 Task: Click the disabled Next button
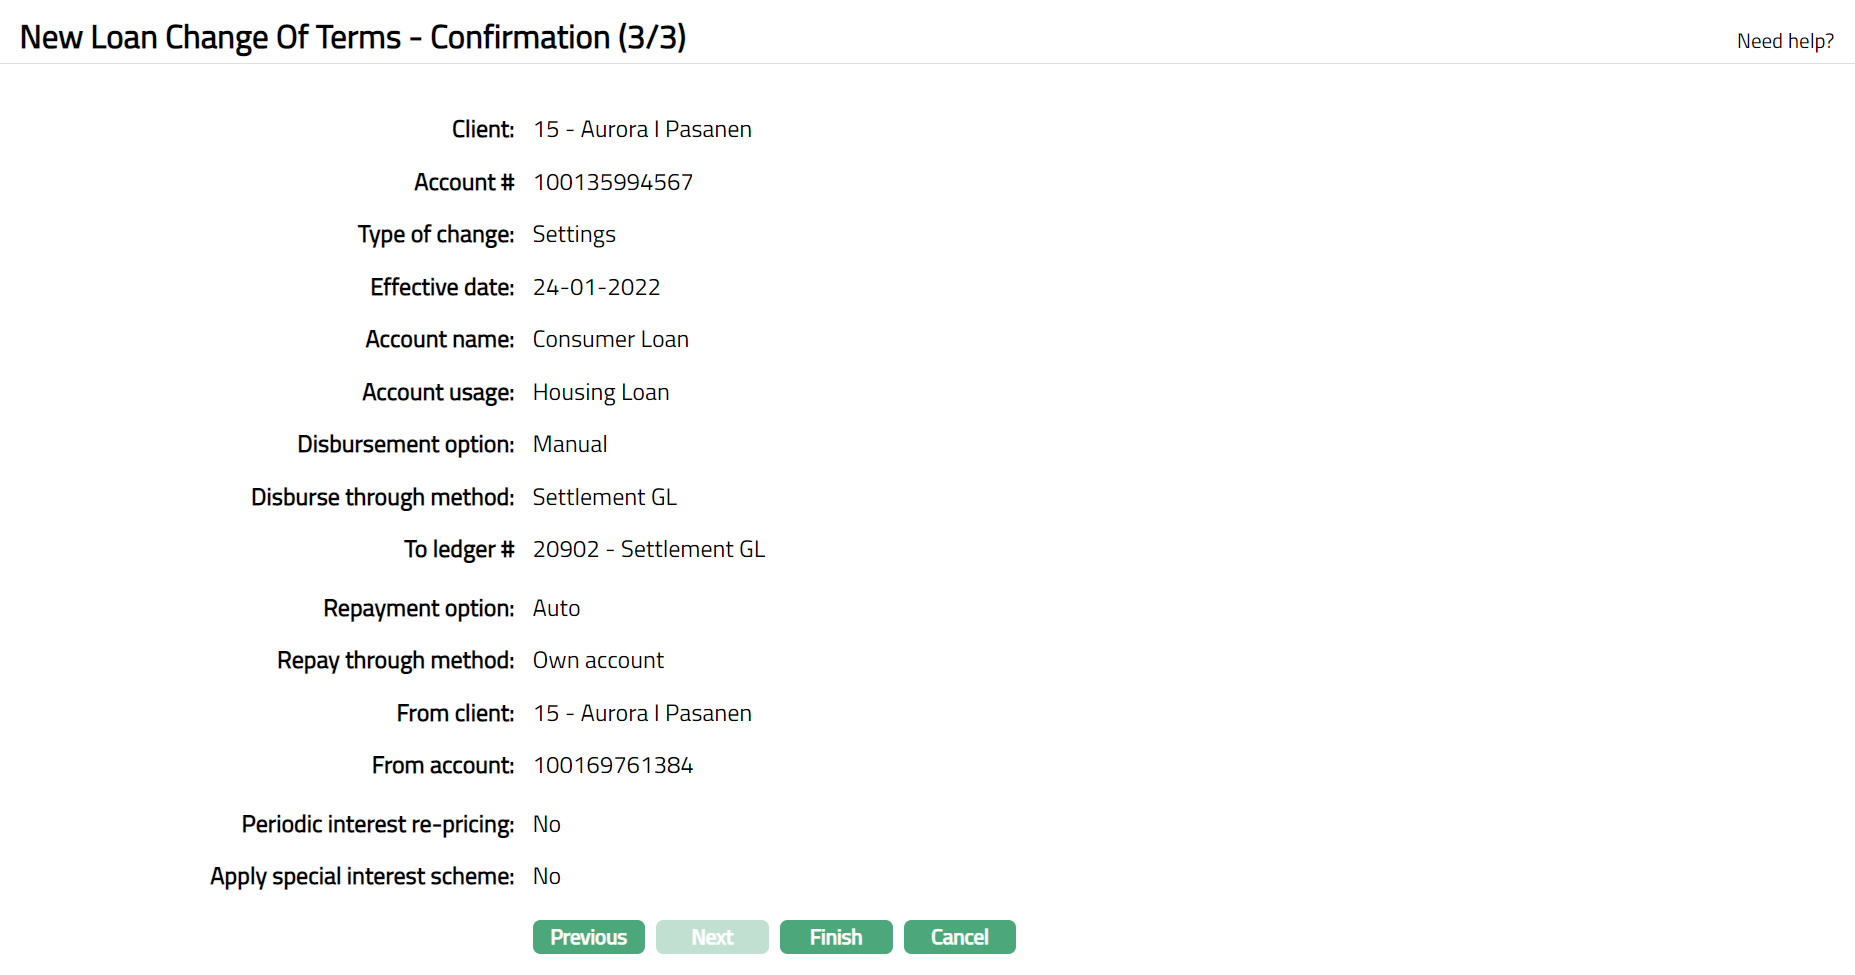712,937
